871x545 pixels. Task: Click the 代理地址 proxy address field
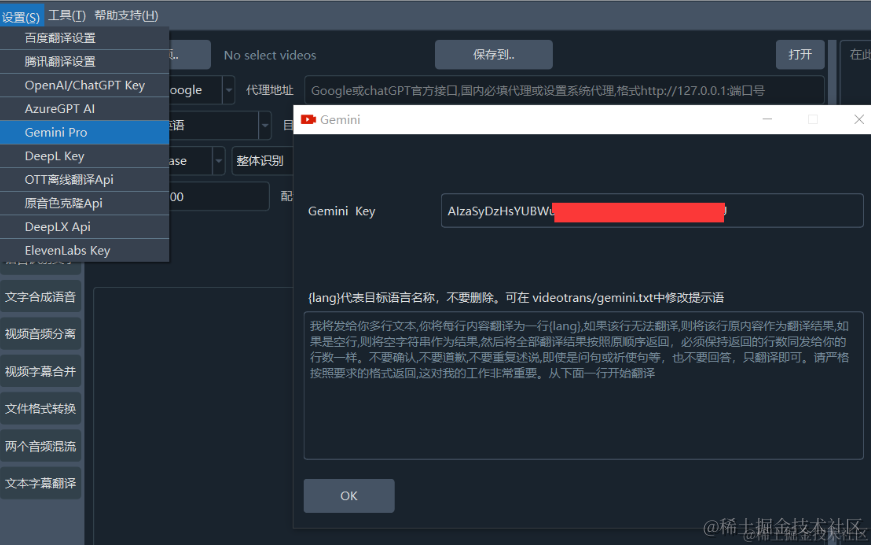564,91
